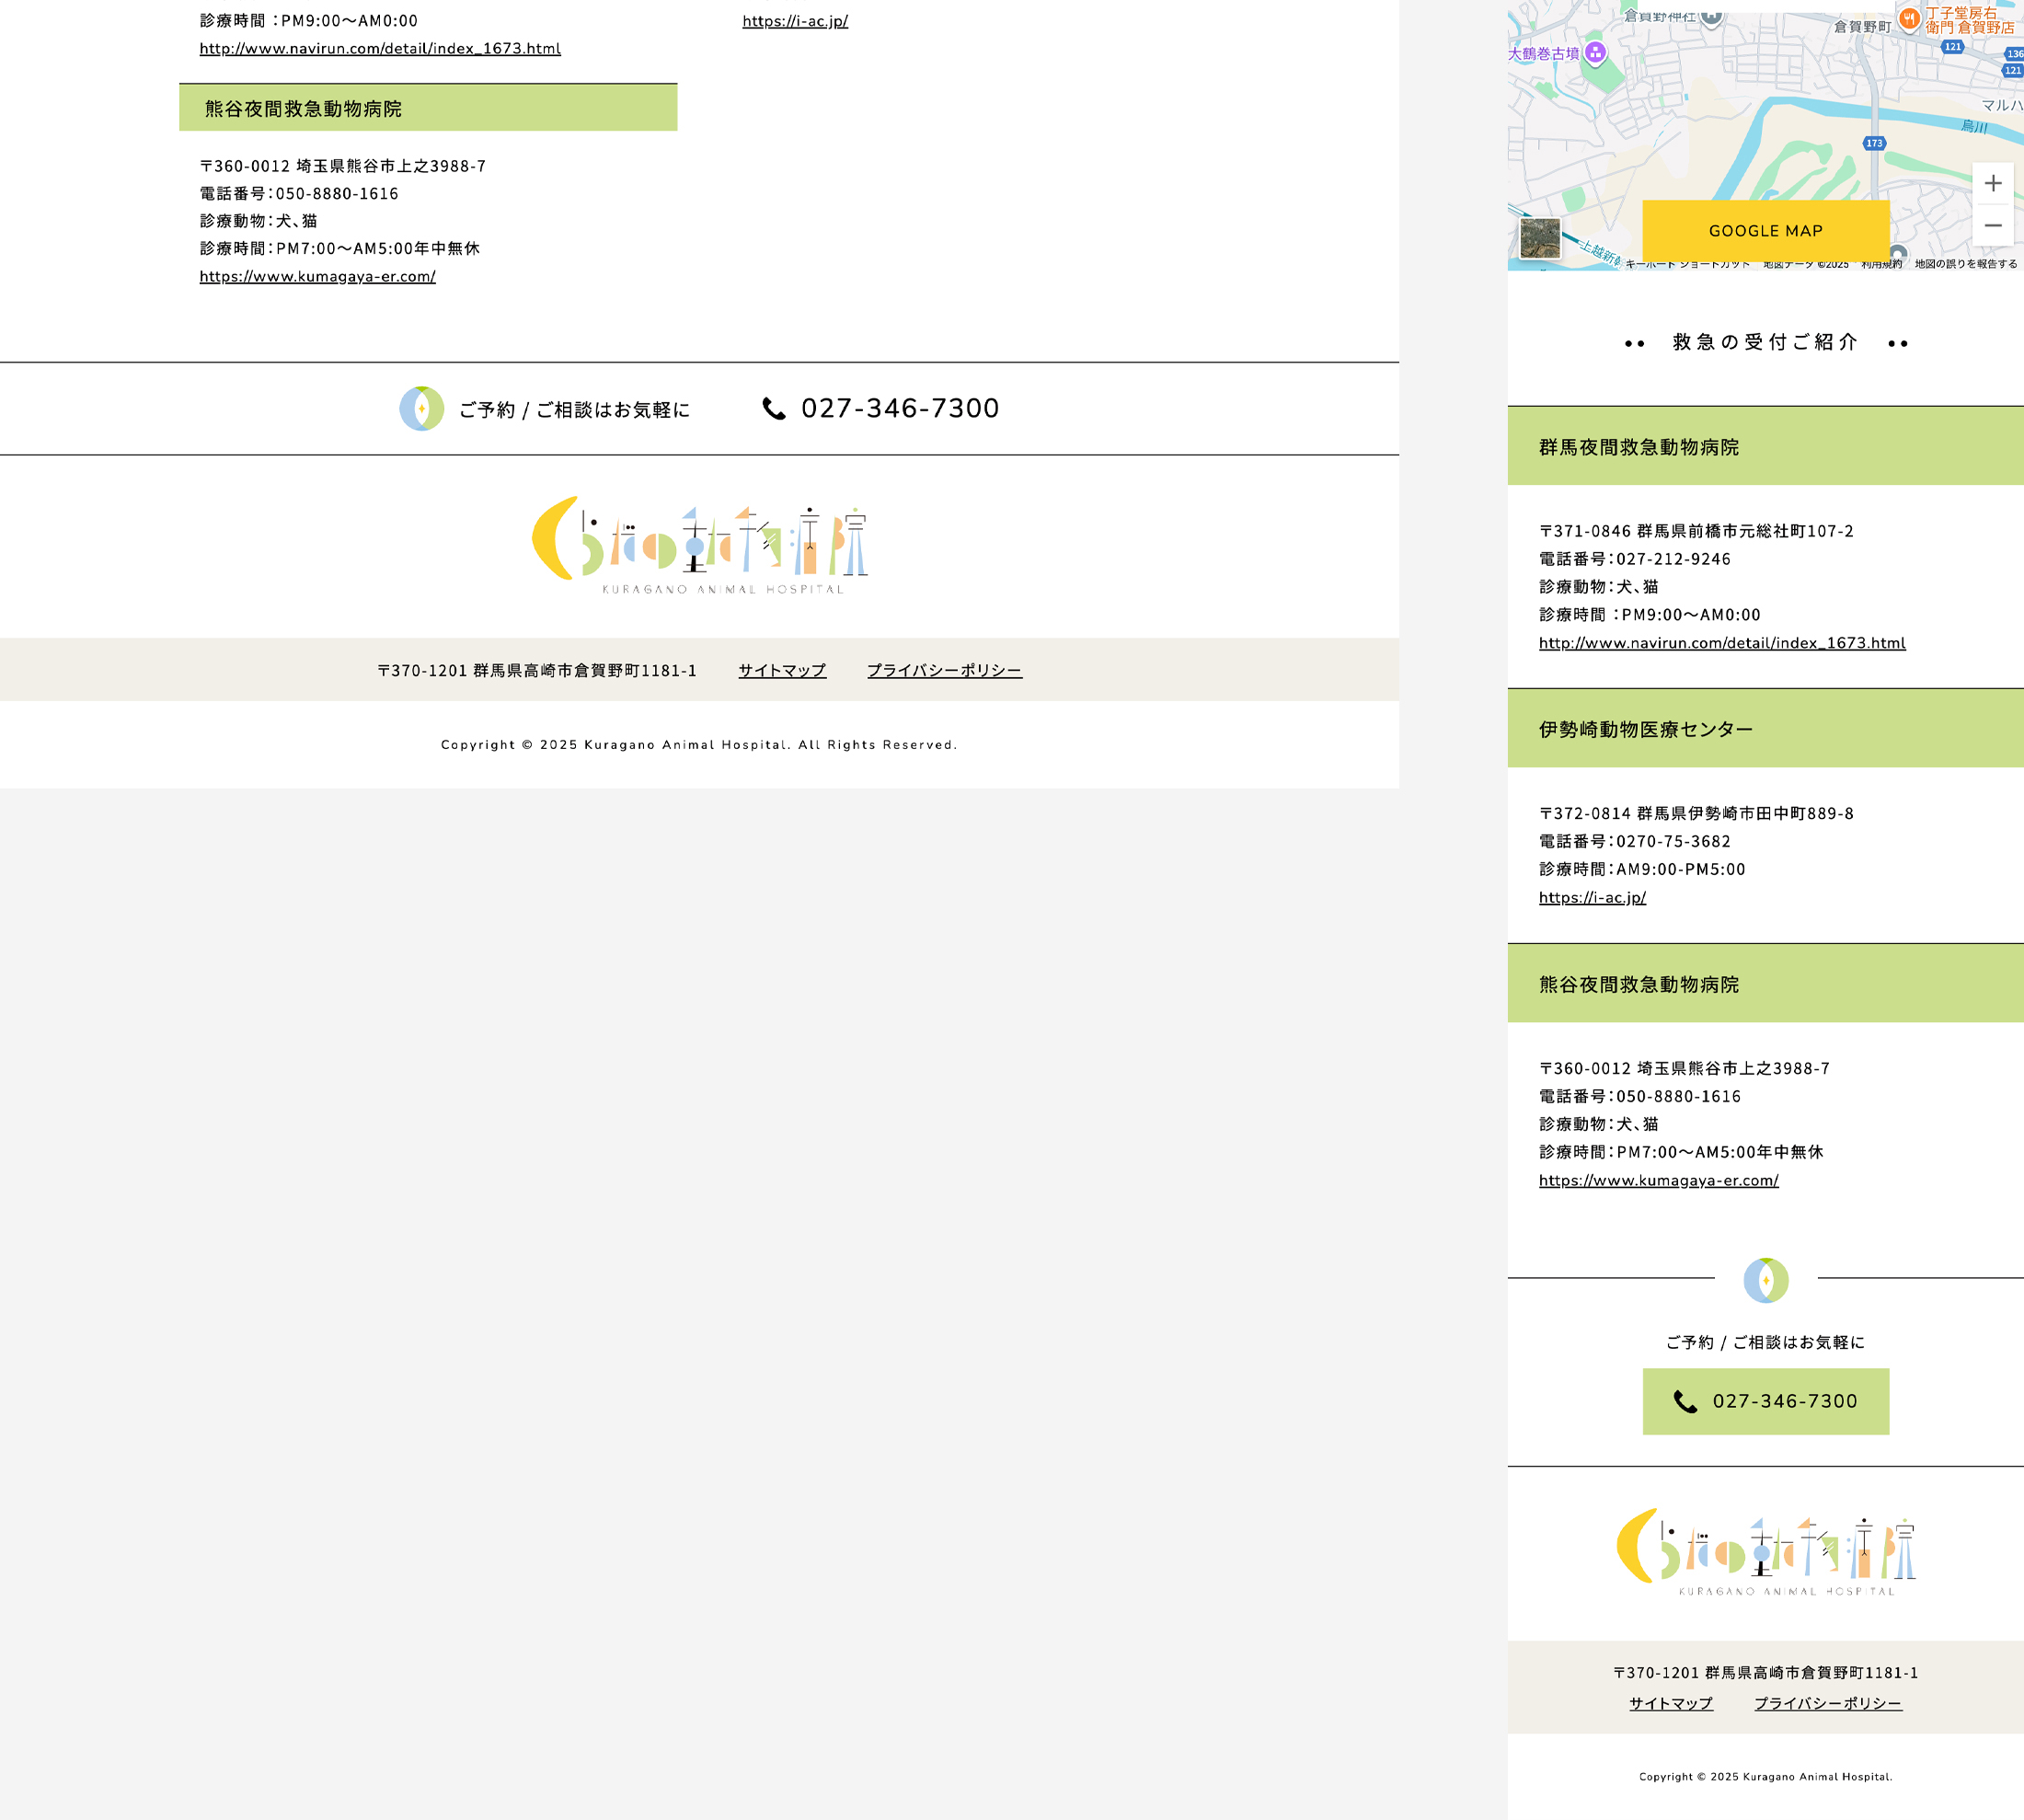Click the small round logo above the mobile reservation text
This screenshot has width=2024, height=1820.
tap(1765, 1281)
